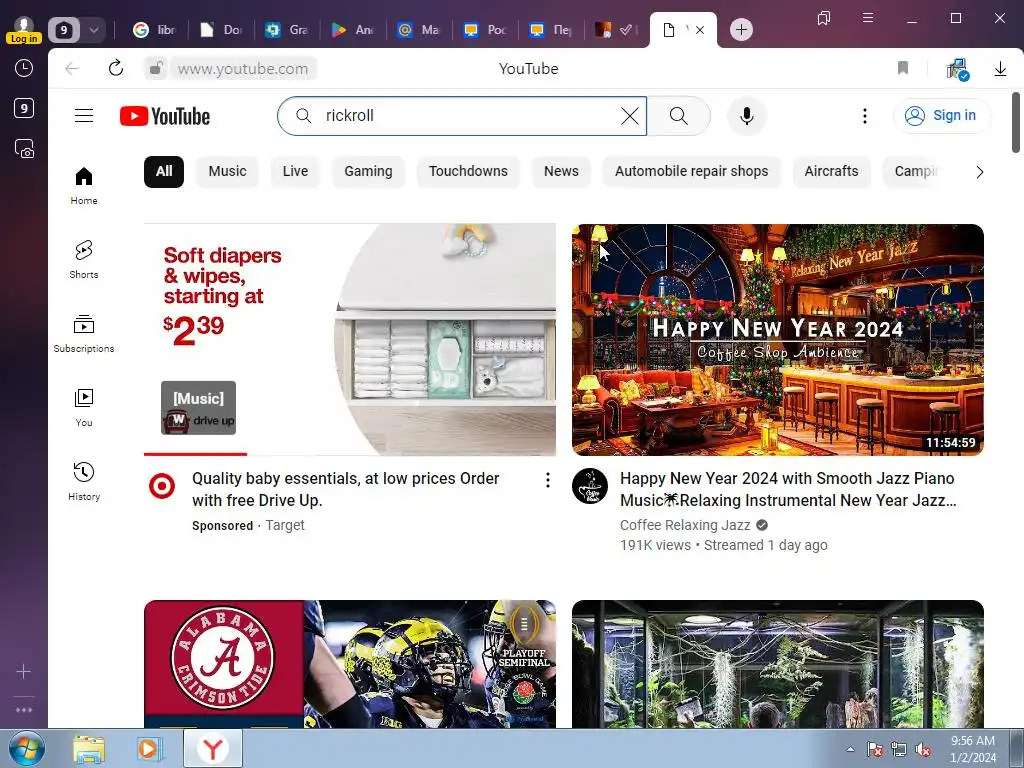Click Quality baby essentials ad title

coord(345,489)
